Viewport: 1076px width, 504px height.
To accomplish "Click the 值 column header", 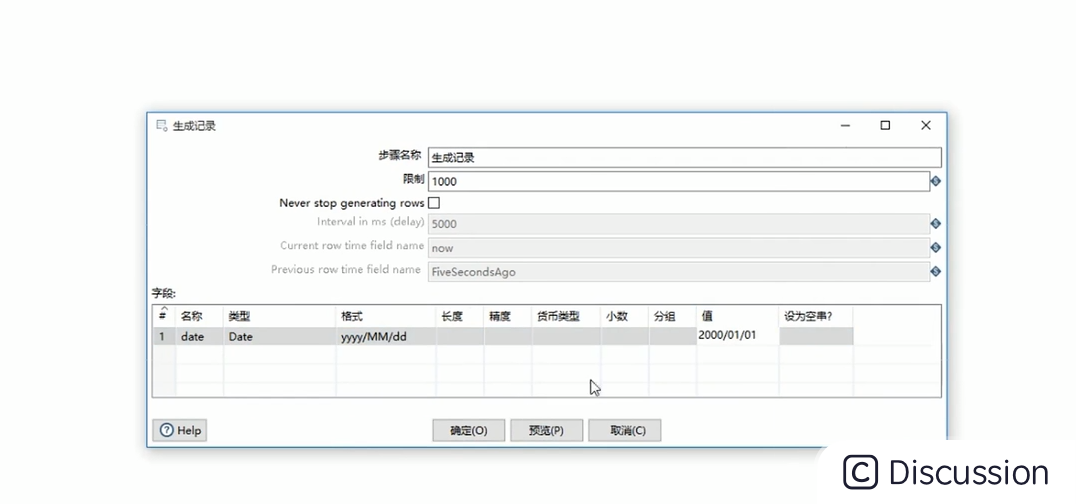I will coord(738,316).
